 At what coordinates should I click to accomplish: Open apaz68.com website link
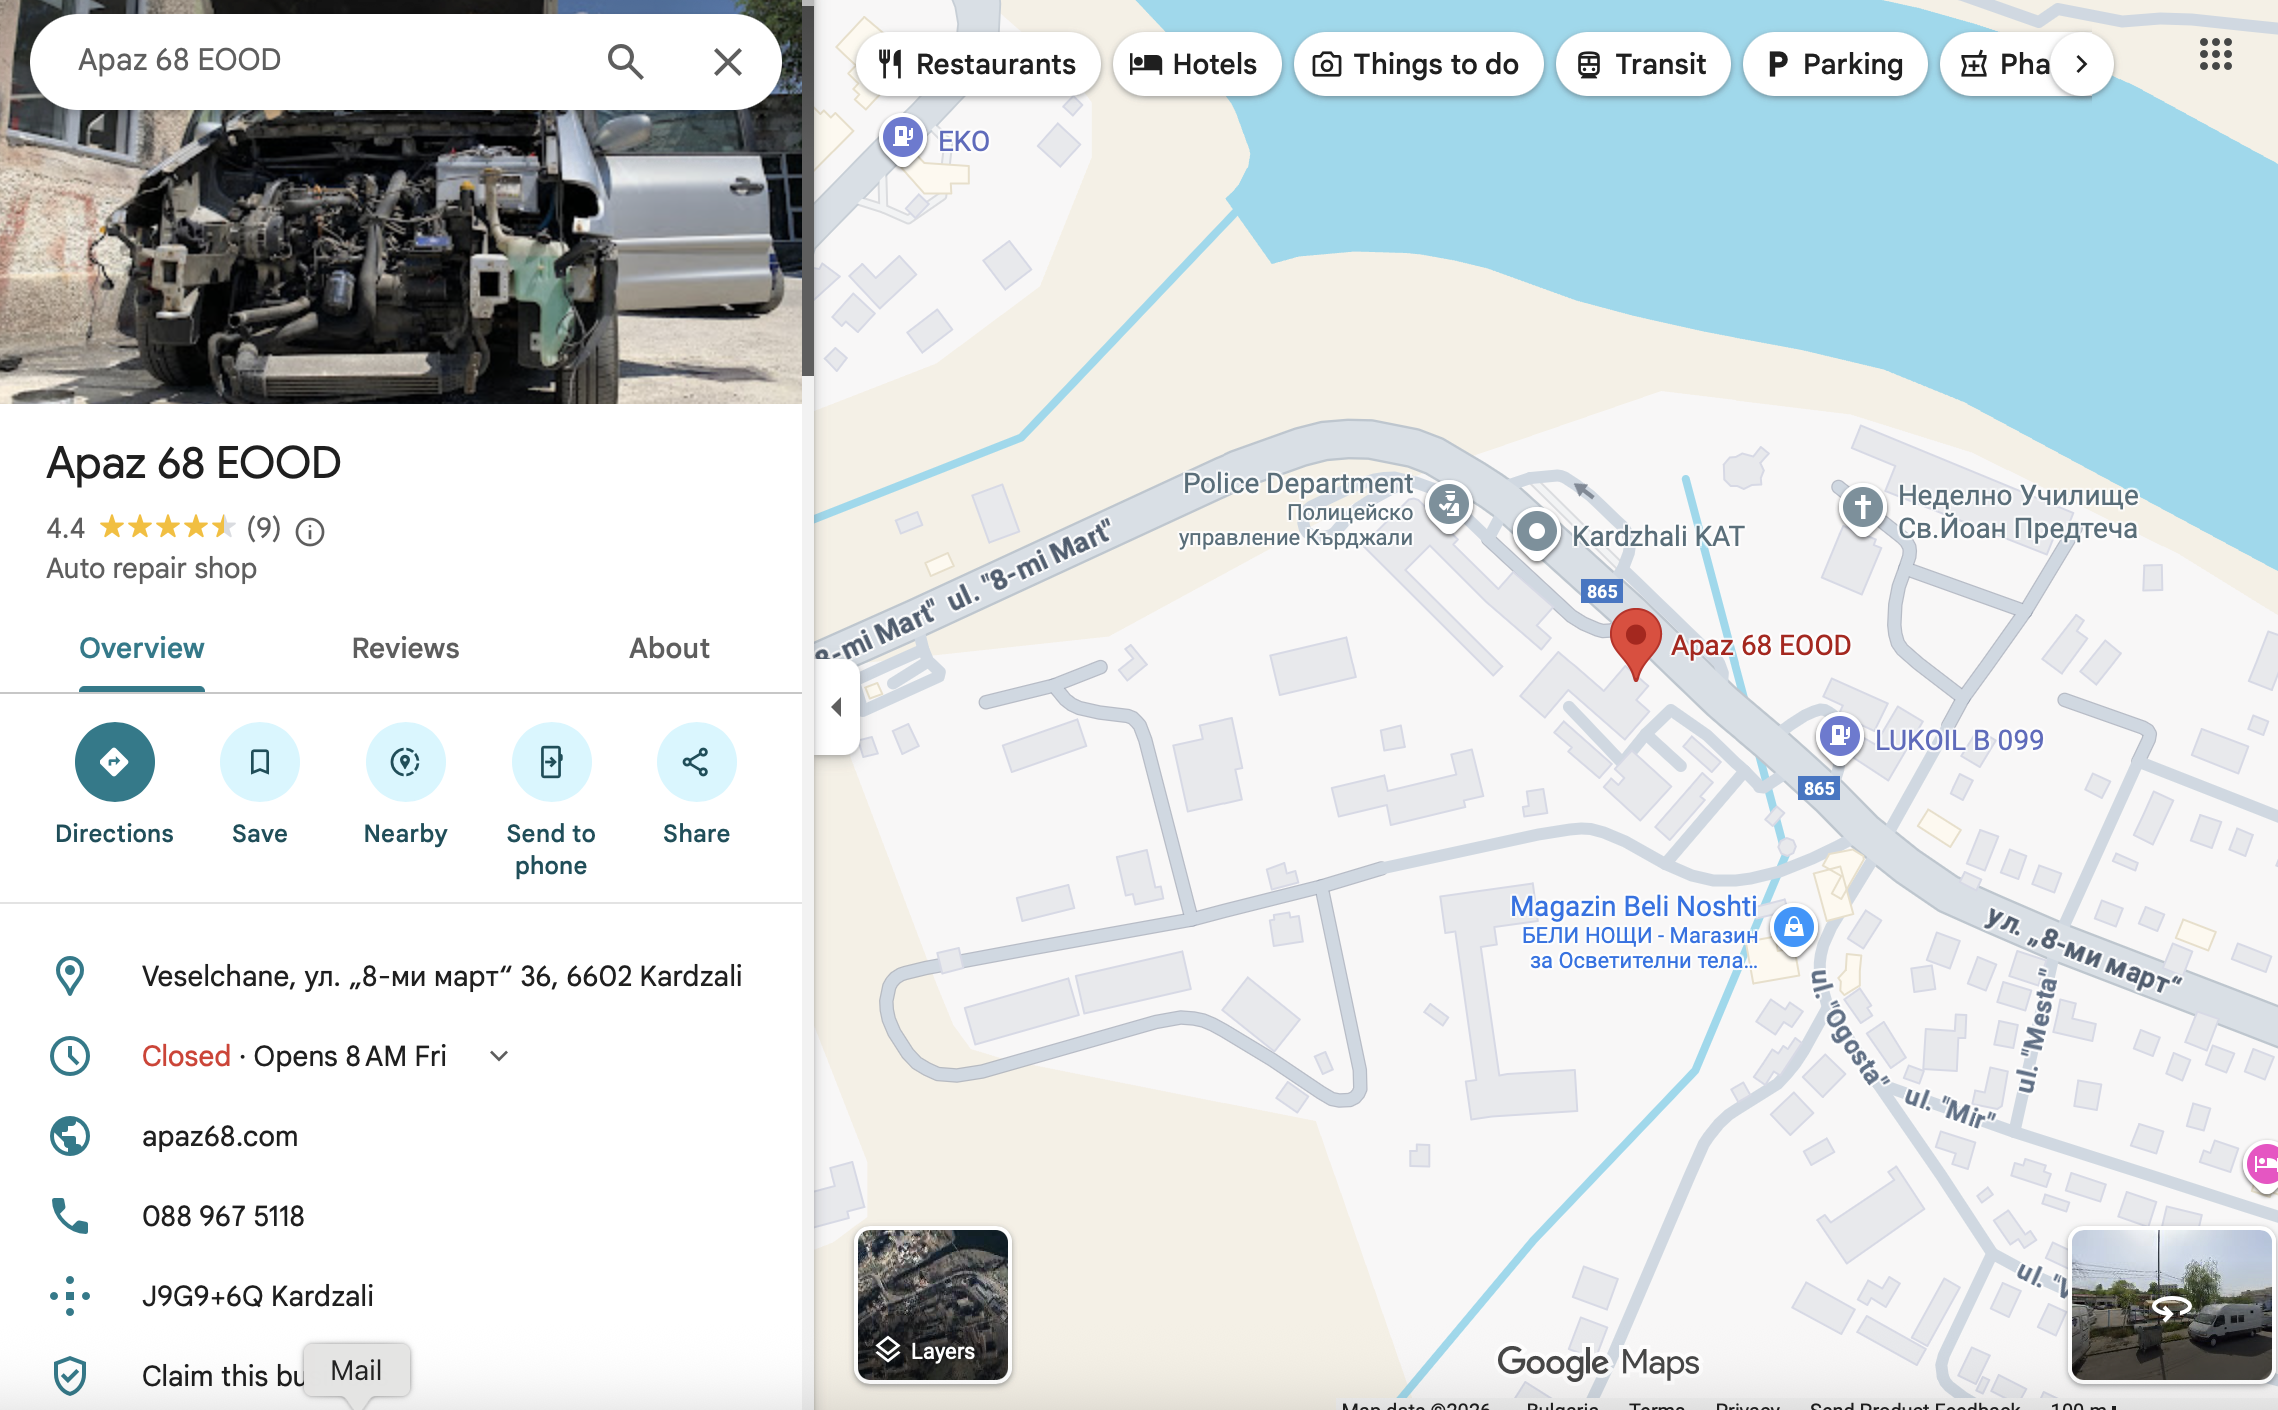pos(220,1136)
